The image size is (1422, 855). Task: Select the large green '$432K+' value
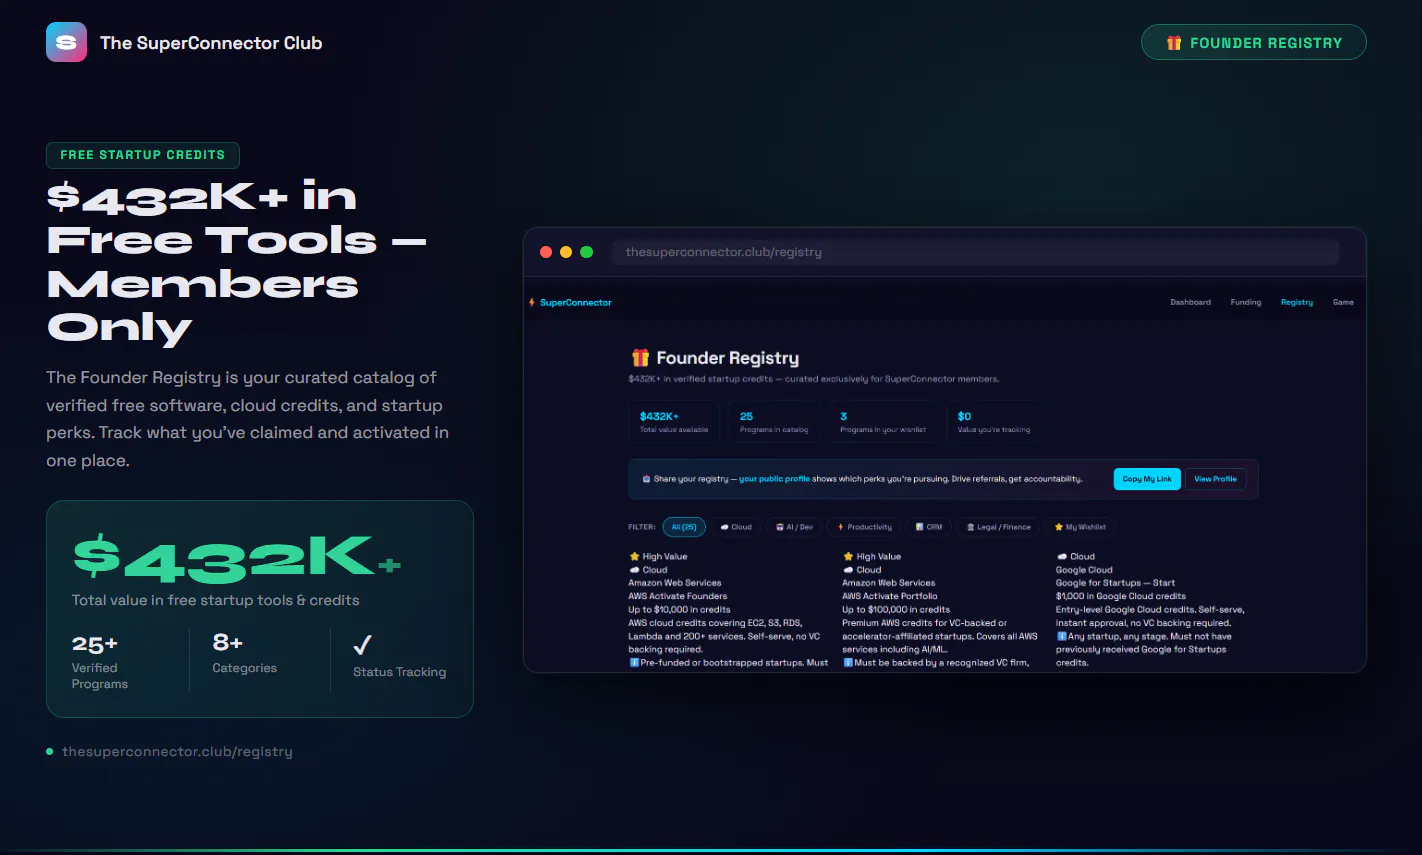pyautogui.click(x=237, y=558)
